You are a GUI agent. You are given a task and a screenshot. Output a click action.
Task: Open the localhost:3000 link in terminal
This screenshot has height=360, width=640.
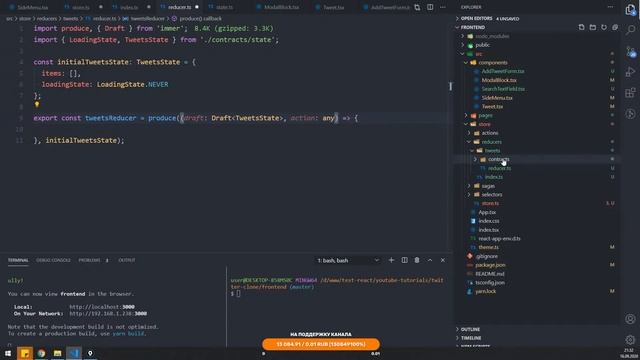102,307
